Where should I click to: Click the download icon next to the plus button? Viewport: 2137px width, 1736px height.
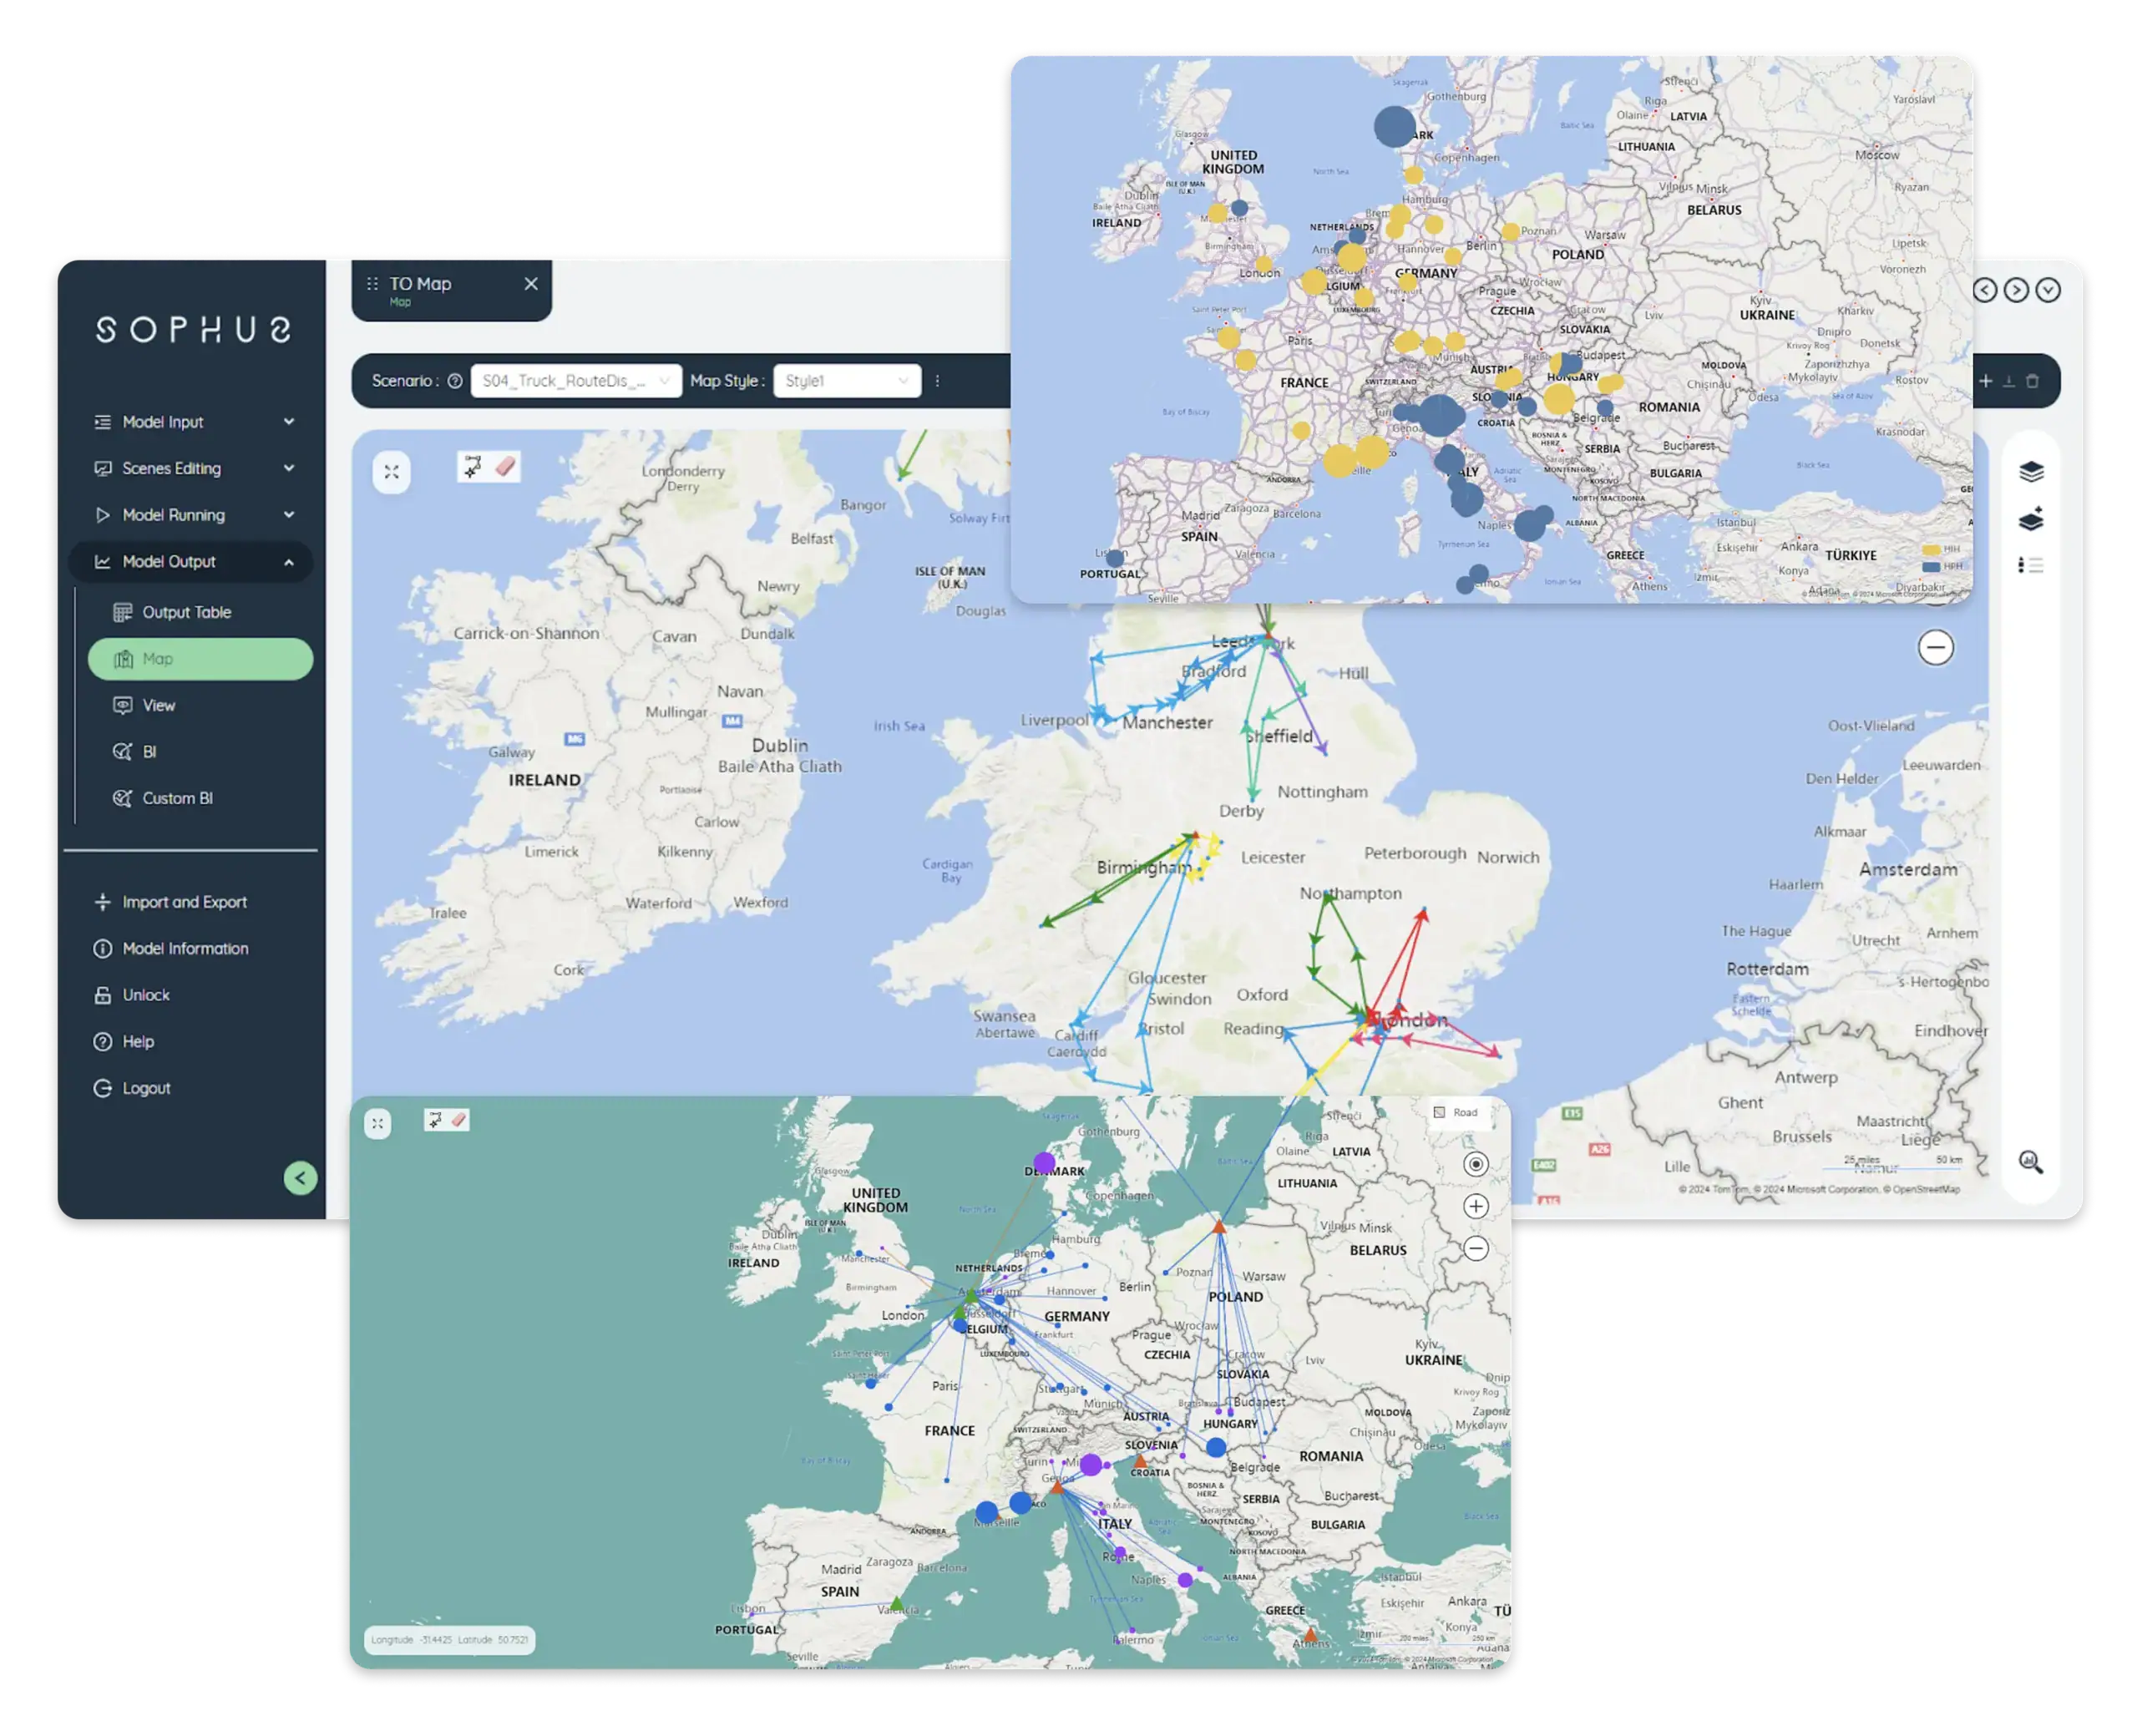(x=2010, y=382)
